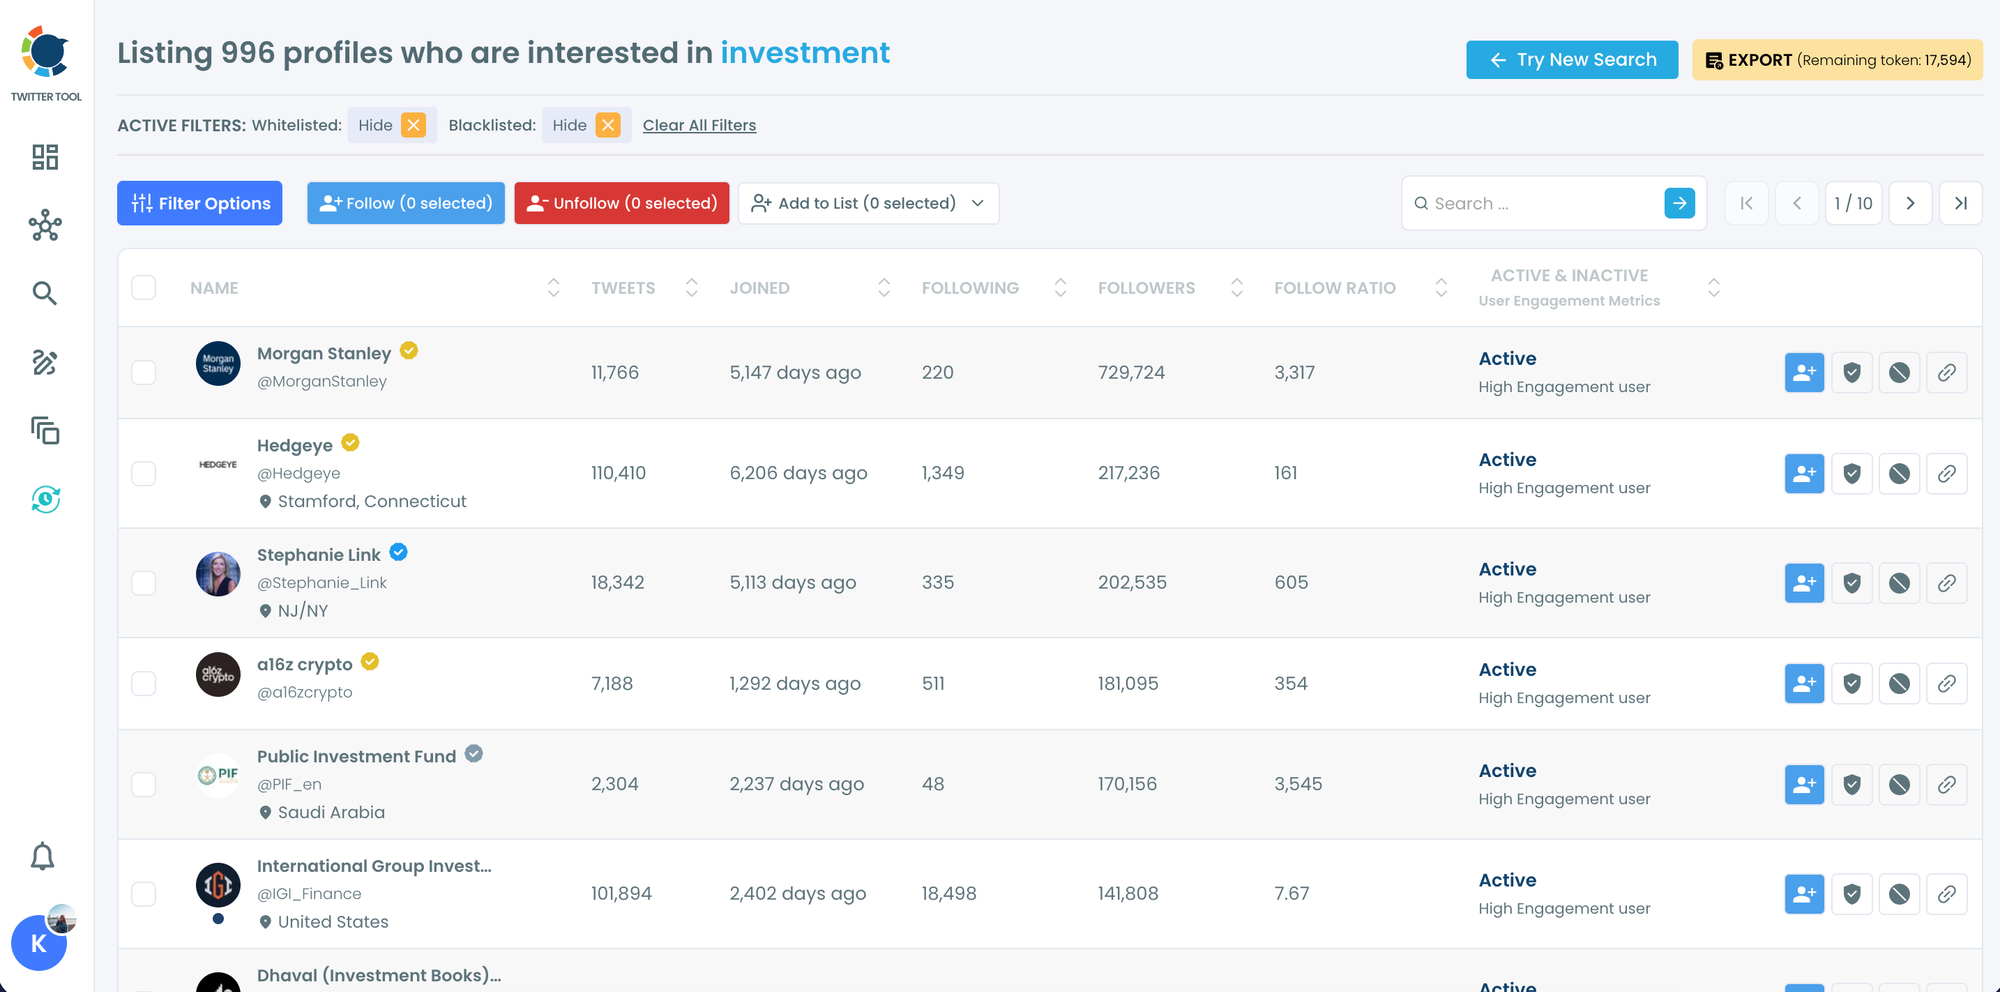
Task: Click the Clear All Filters link
Action: 699,125
